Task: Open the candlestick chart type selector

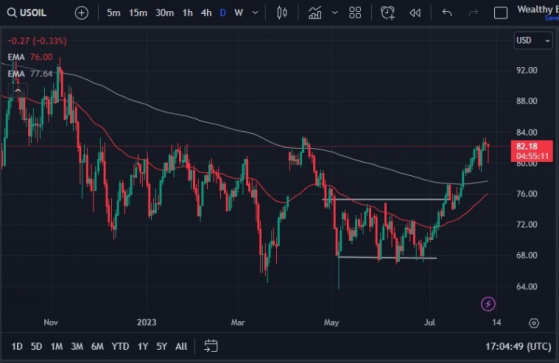Action: coord(282,13)
